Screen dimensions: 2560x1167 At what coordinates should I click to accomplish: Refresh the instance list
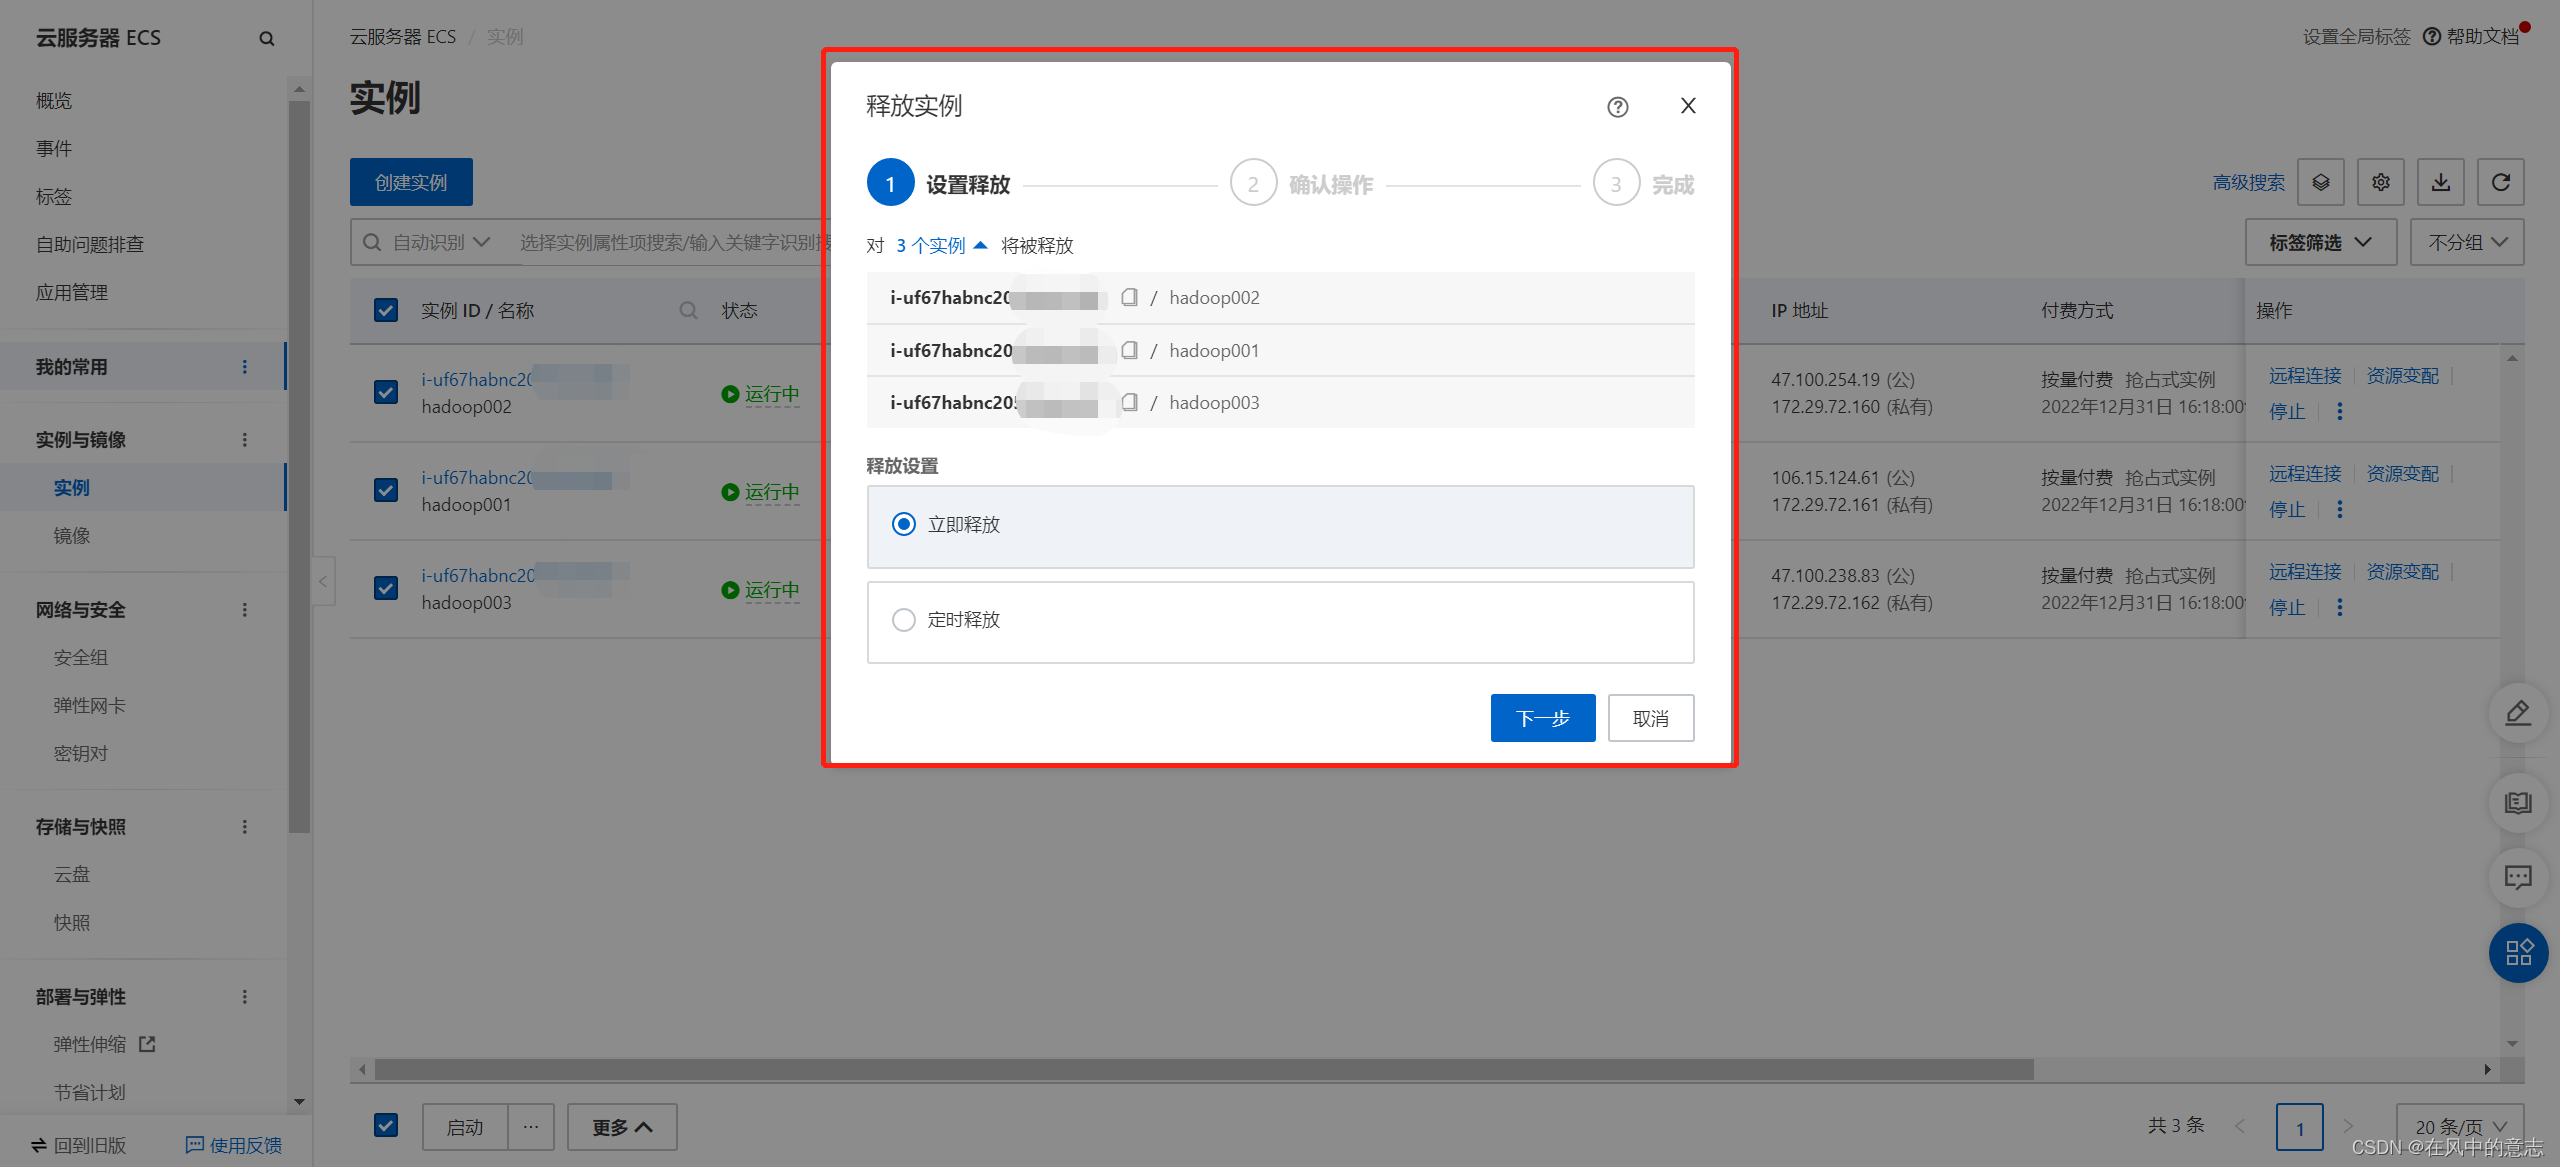[2501, 182]
